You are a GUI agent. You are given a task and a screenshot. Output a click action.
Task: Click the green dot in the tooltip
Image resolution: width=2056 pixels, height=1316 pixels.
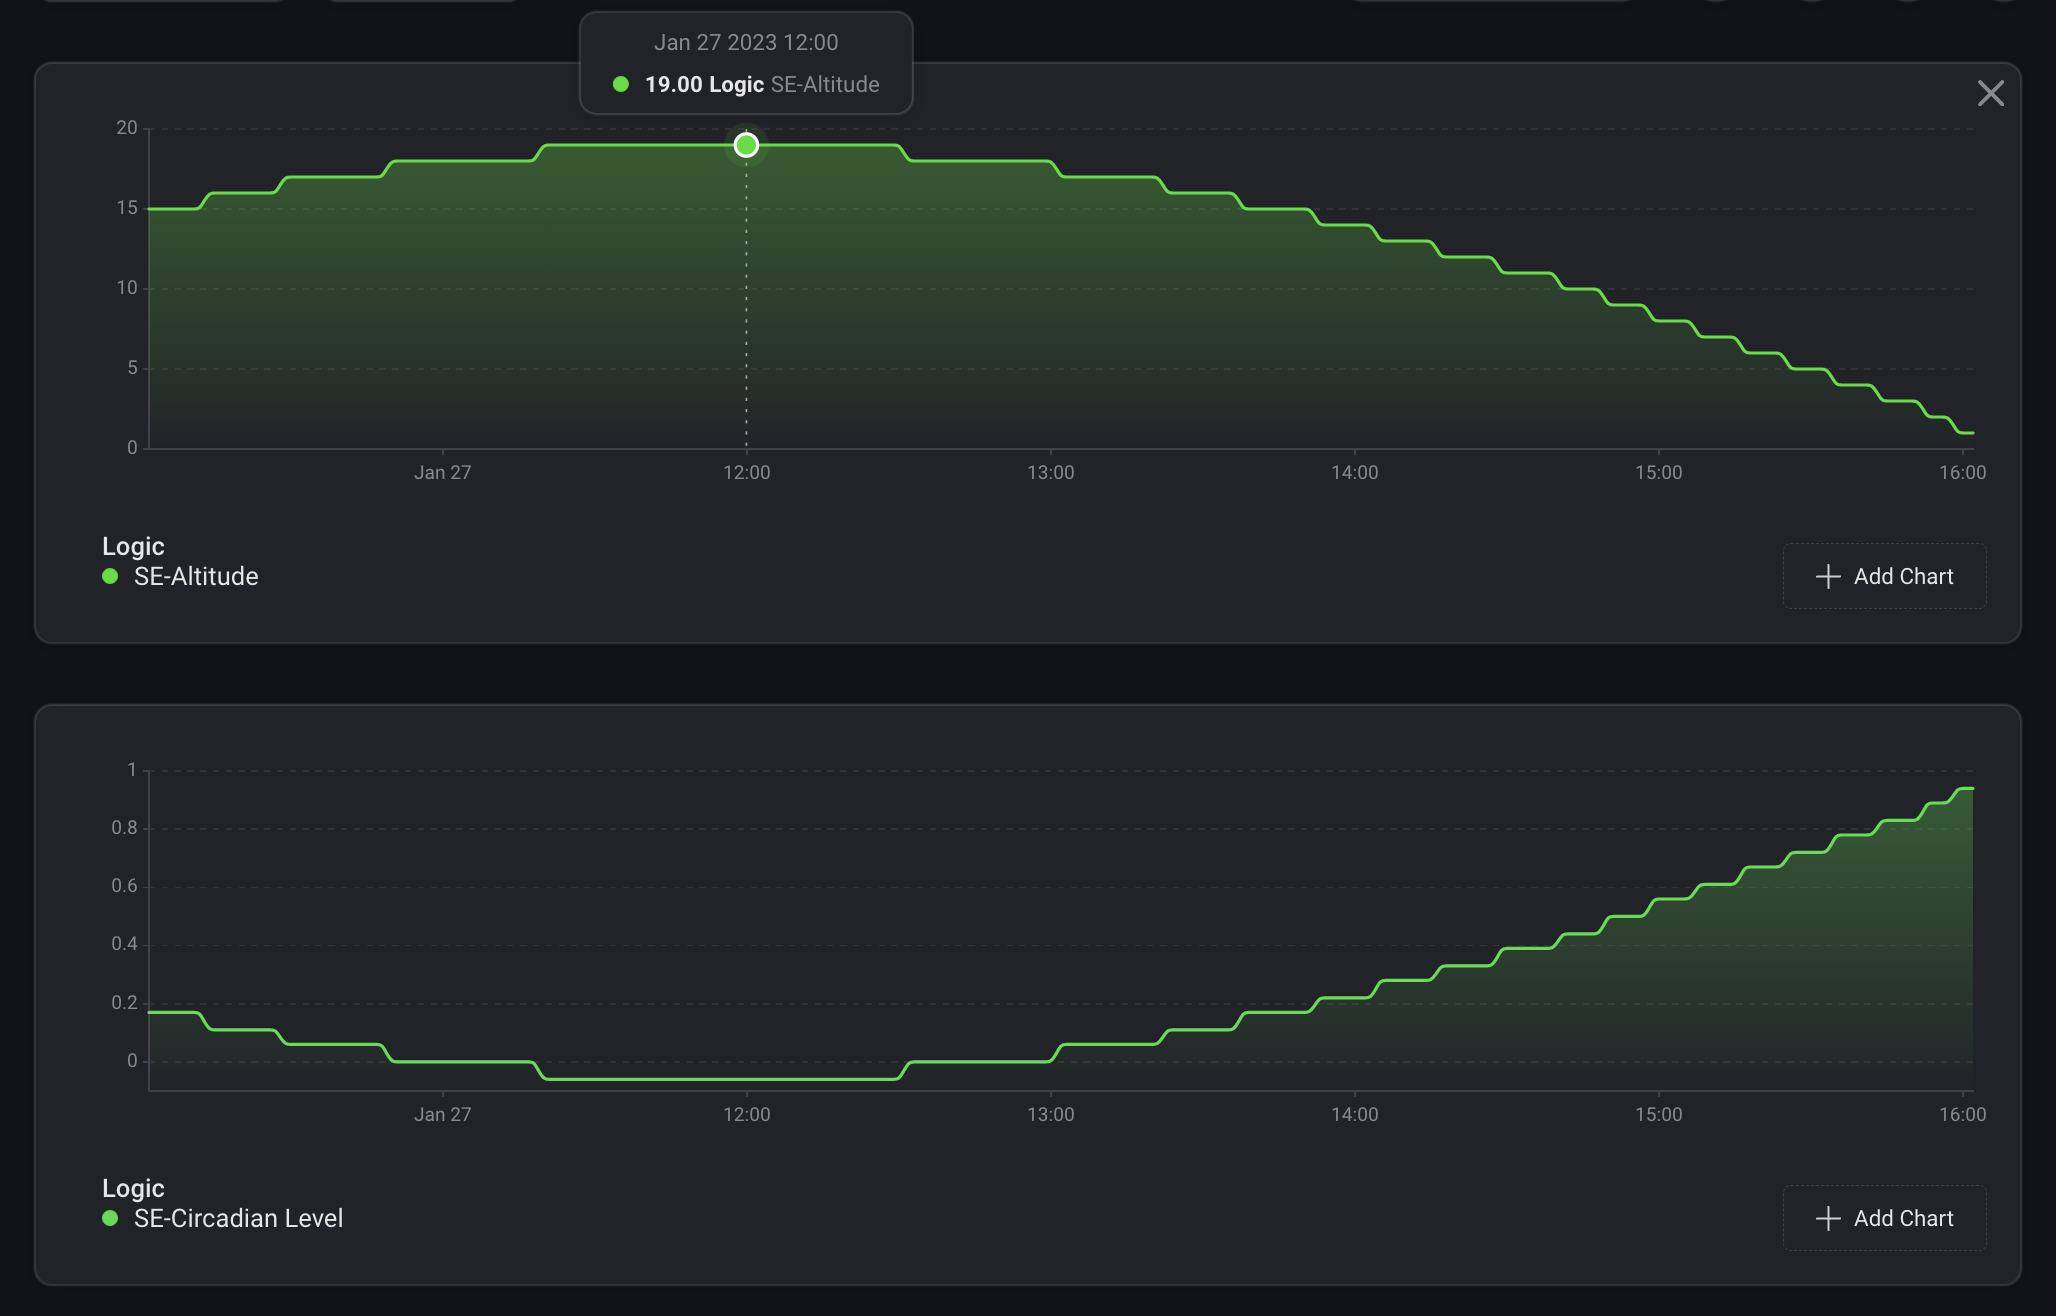pos(621,84)
